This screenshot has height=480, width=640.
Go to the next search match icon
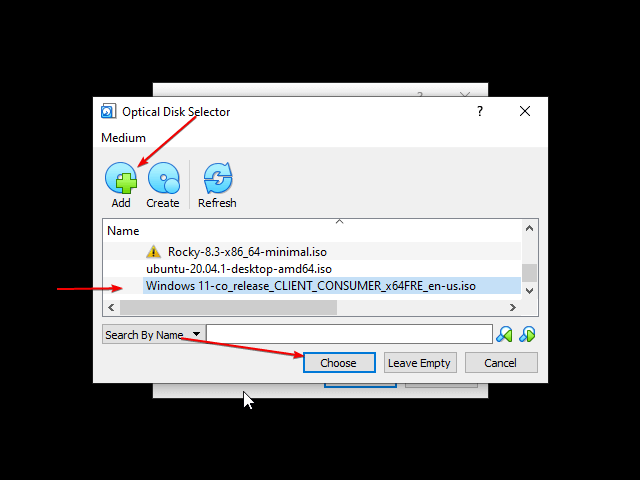point(527,334)
